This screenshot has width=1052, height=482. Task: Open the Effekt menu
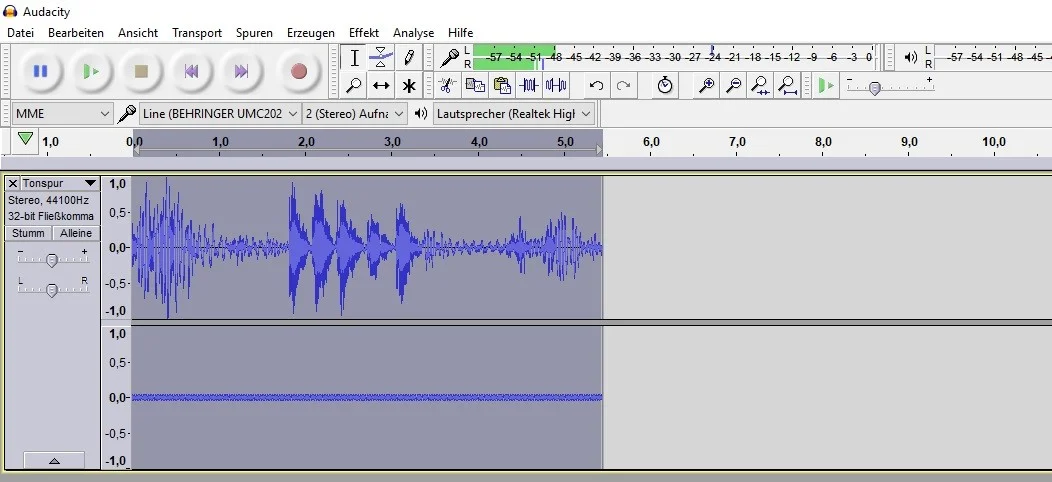pyautogui.click(x=364, y=32)
